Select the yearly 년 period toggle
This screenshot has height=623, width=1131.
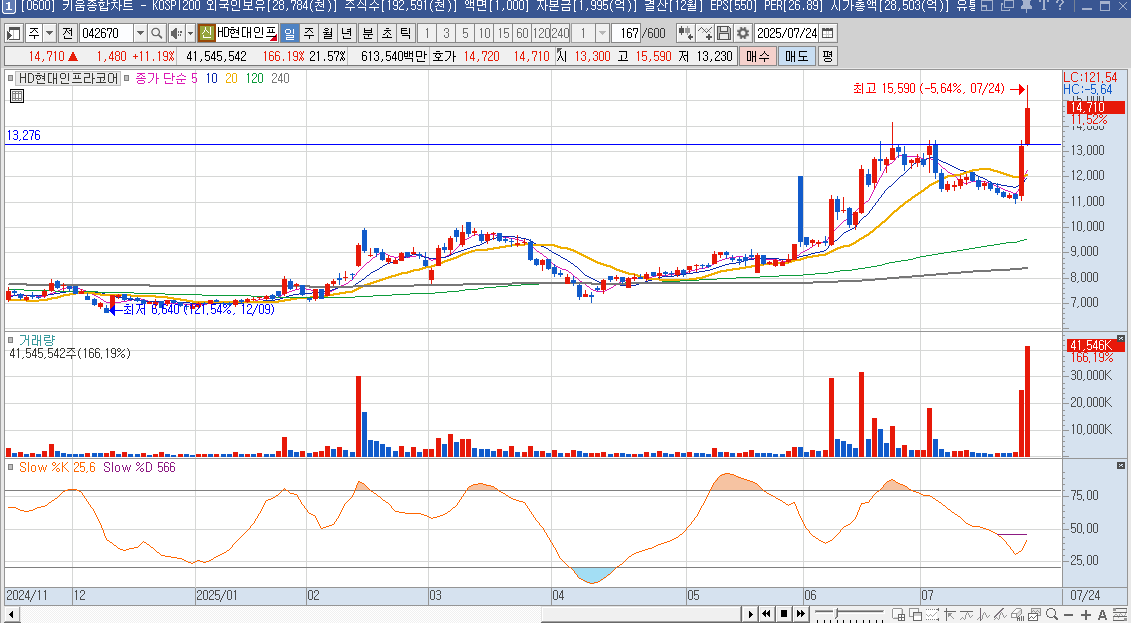pos(347,33)
